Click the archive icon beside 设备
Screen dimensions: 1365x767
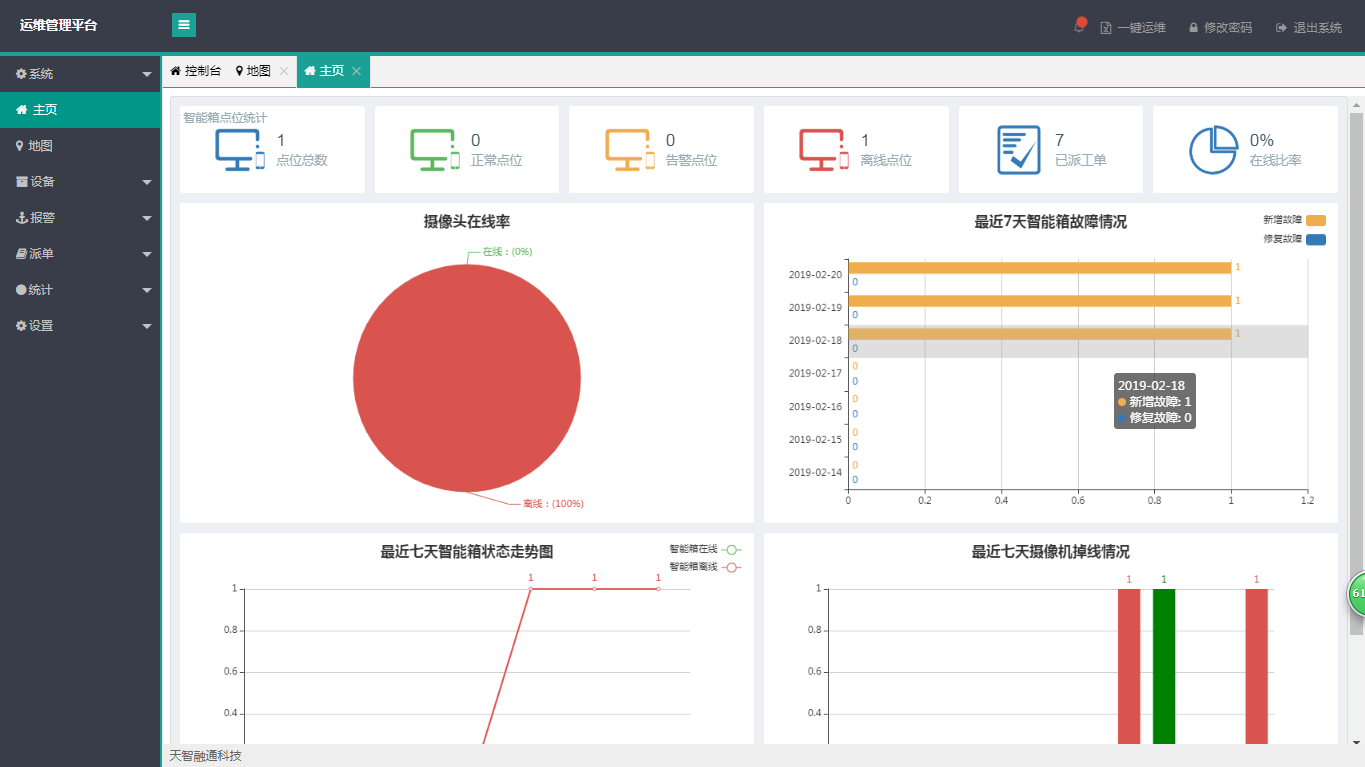click(21, 182)
